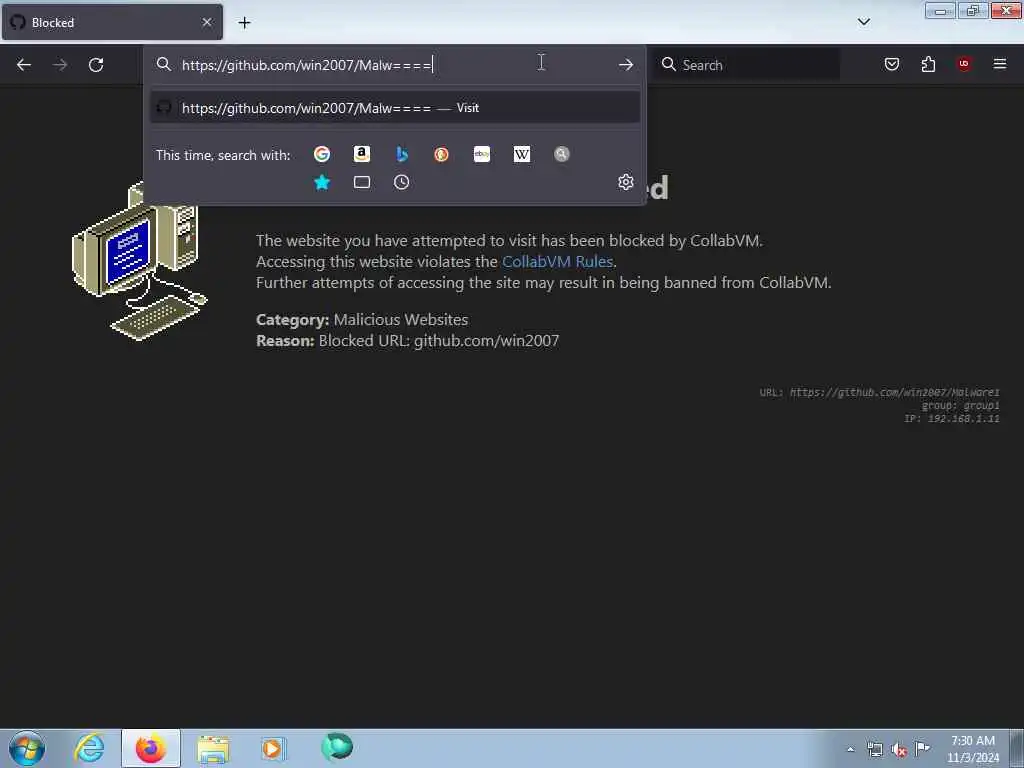
Task: Close the Blocked tab
Action: (207, 22)
